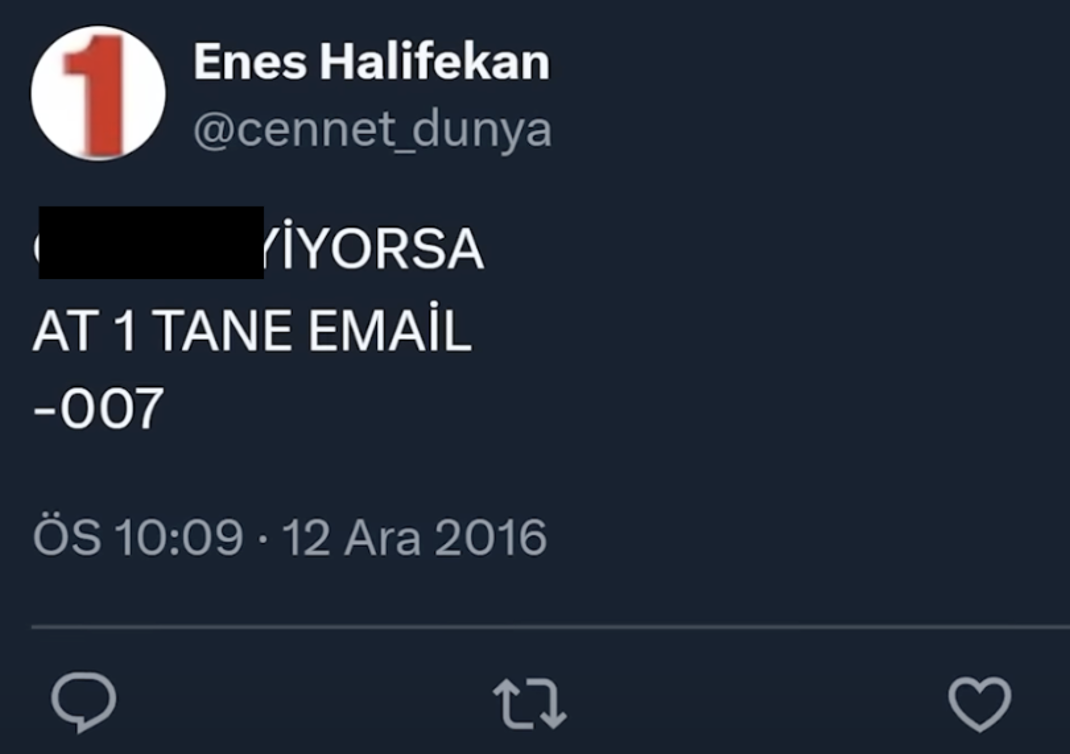Open the 12 Ara 2016 date link
Viewport: 1070px width, 754px height.
414,538
